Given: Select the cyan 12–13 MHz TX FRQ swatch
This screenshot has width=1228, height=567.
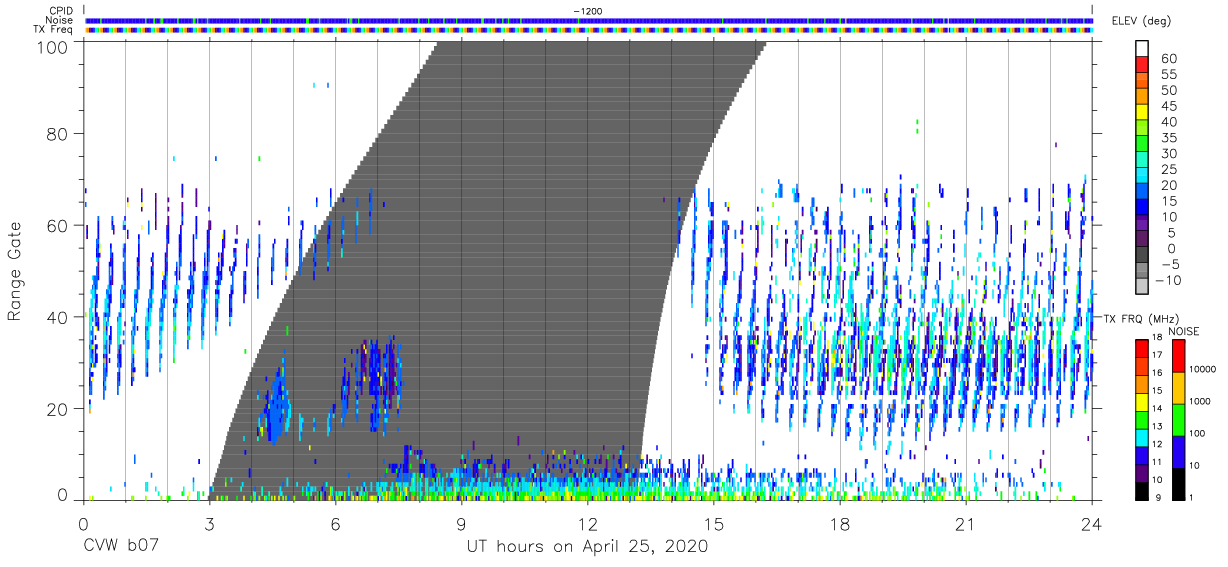Looking at the screenshot, I should click(1142, 437).
